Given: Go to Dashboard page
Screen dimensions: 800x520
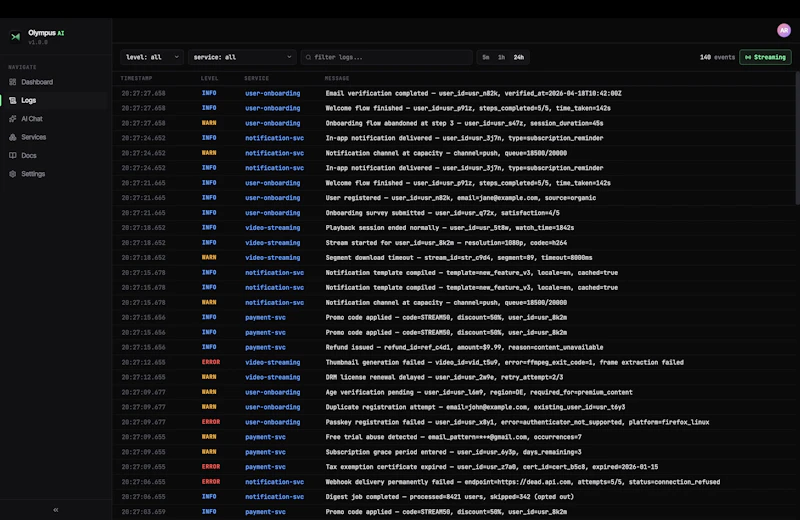Looking at the screenshot, I should pyautogui.click(x=37, y=82).
